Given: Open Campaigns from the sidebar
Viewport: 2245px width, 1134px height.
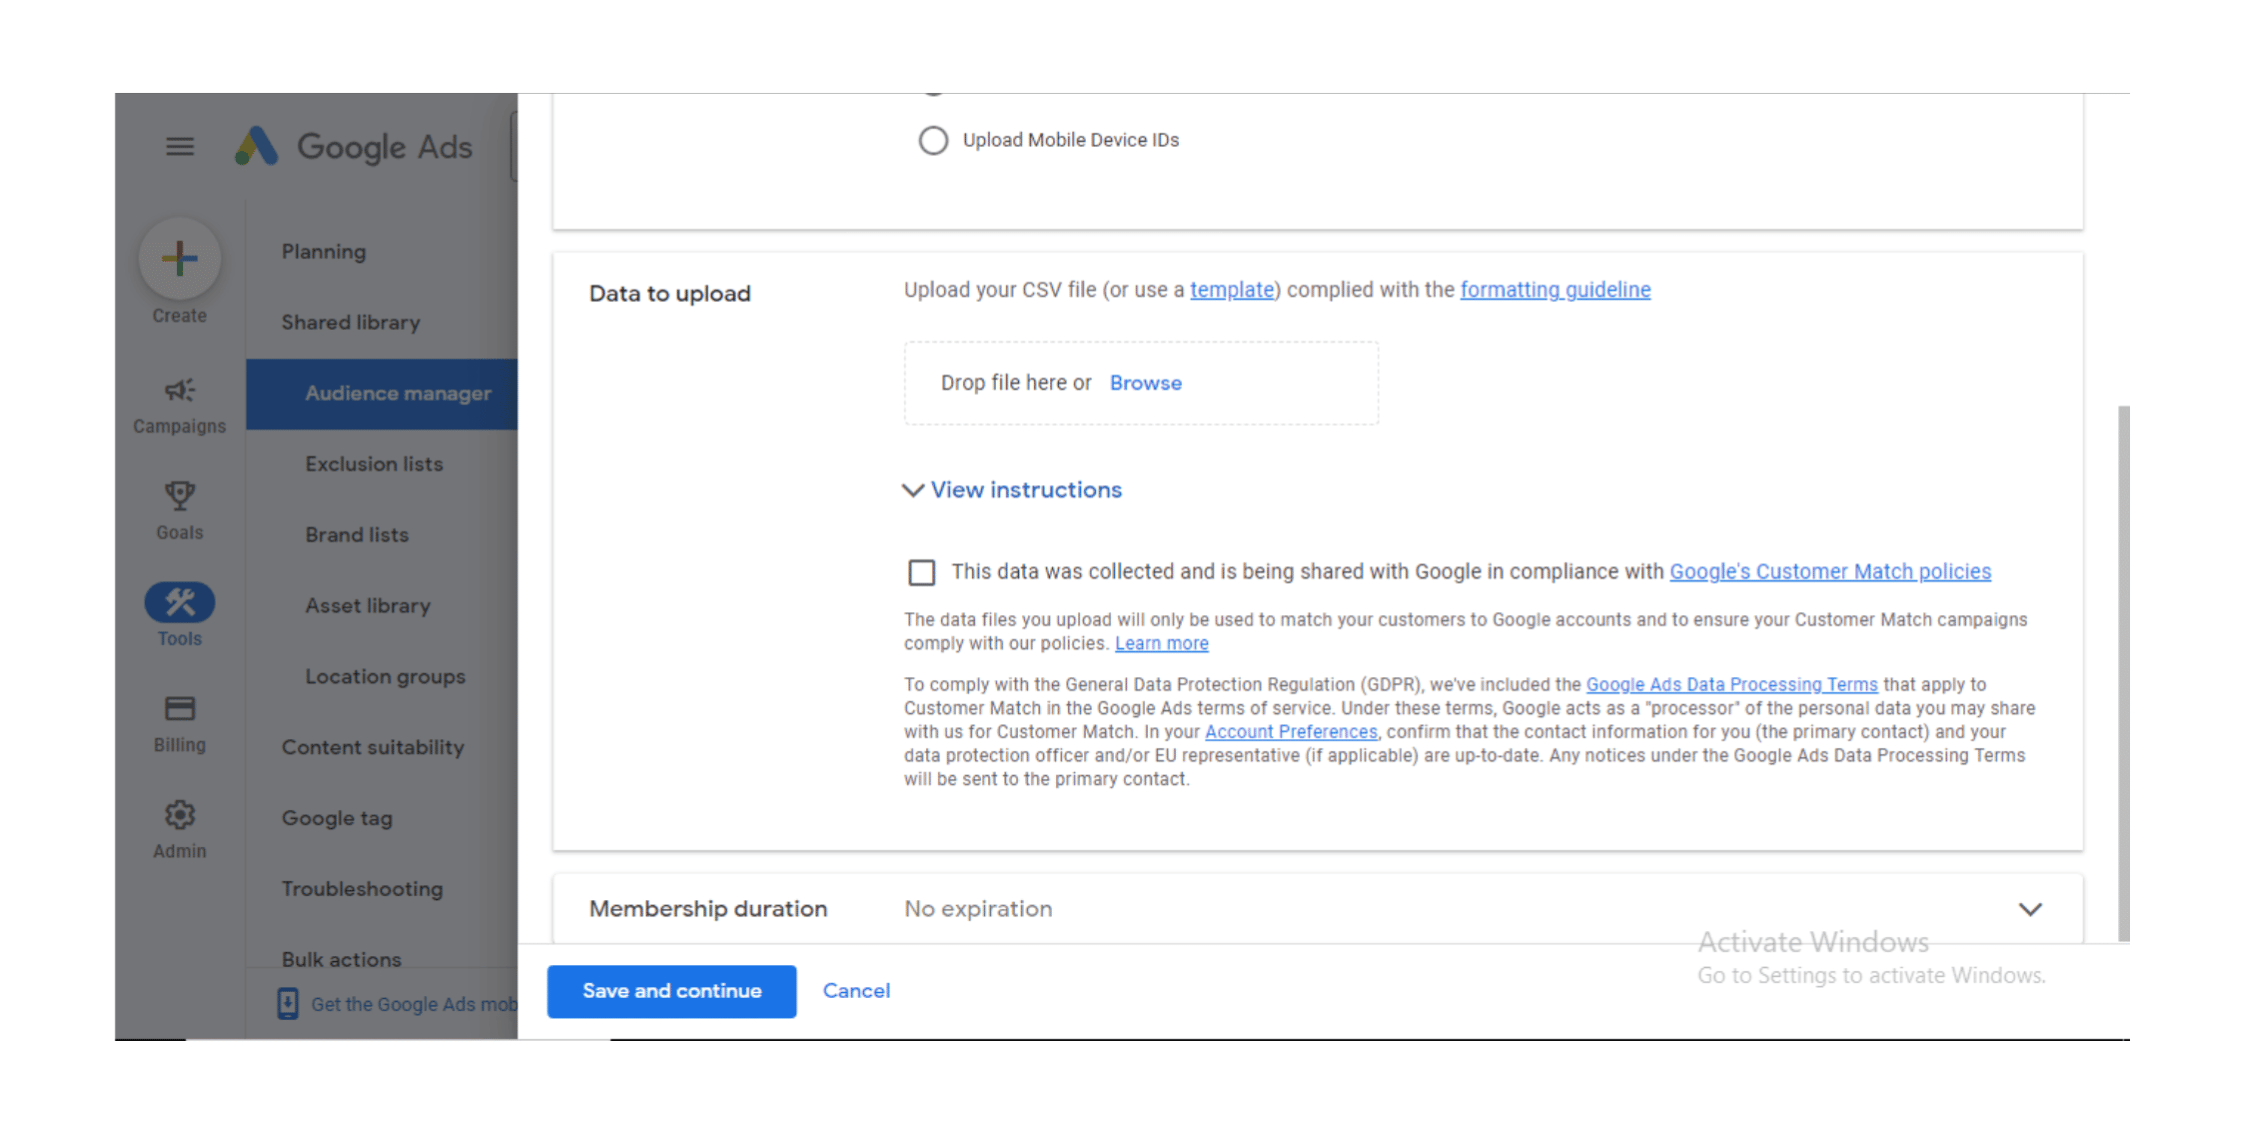Looking at the screenshot, I should pyautogui.click(x=179, y=391).
